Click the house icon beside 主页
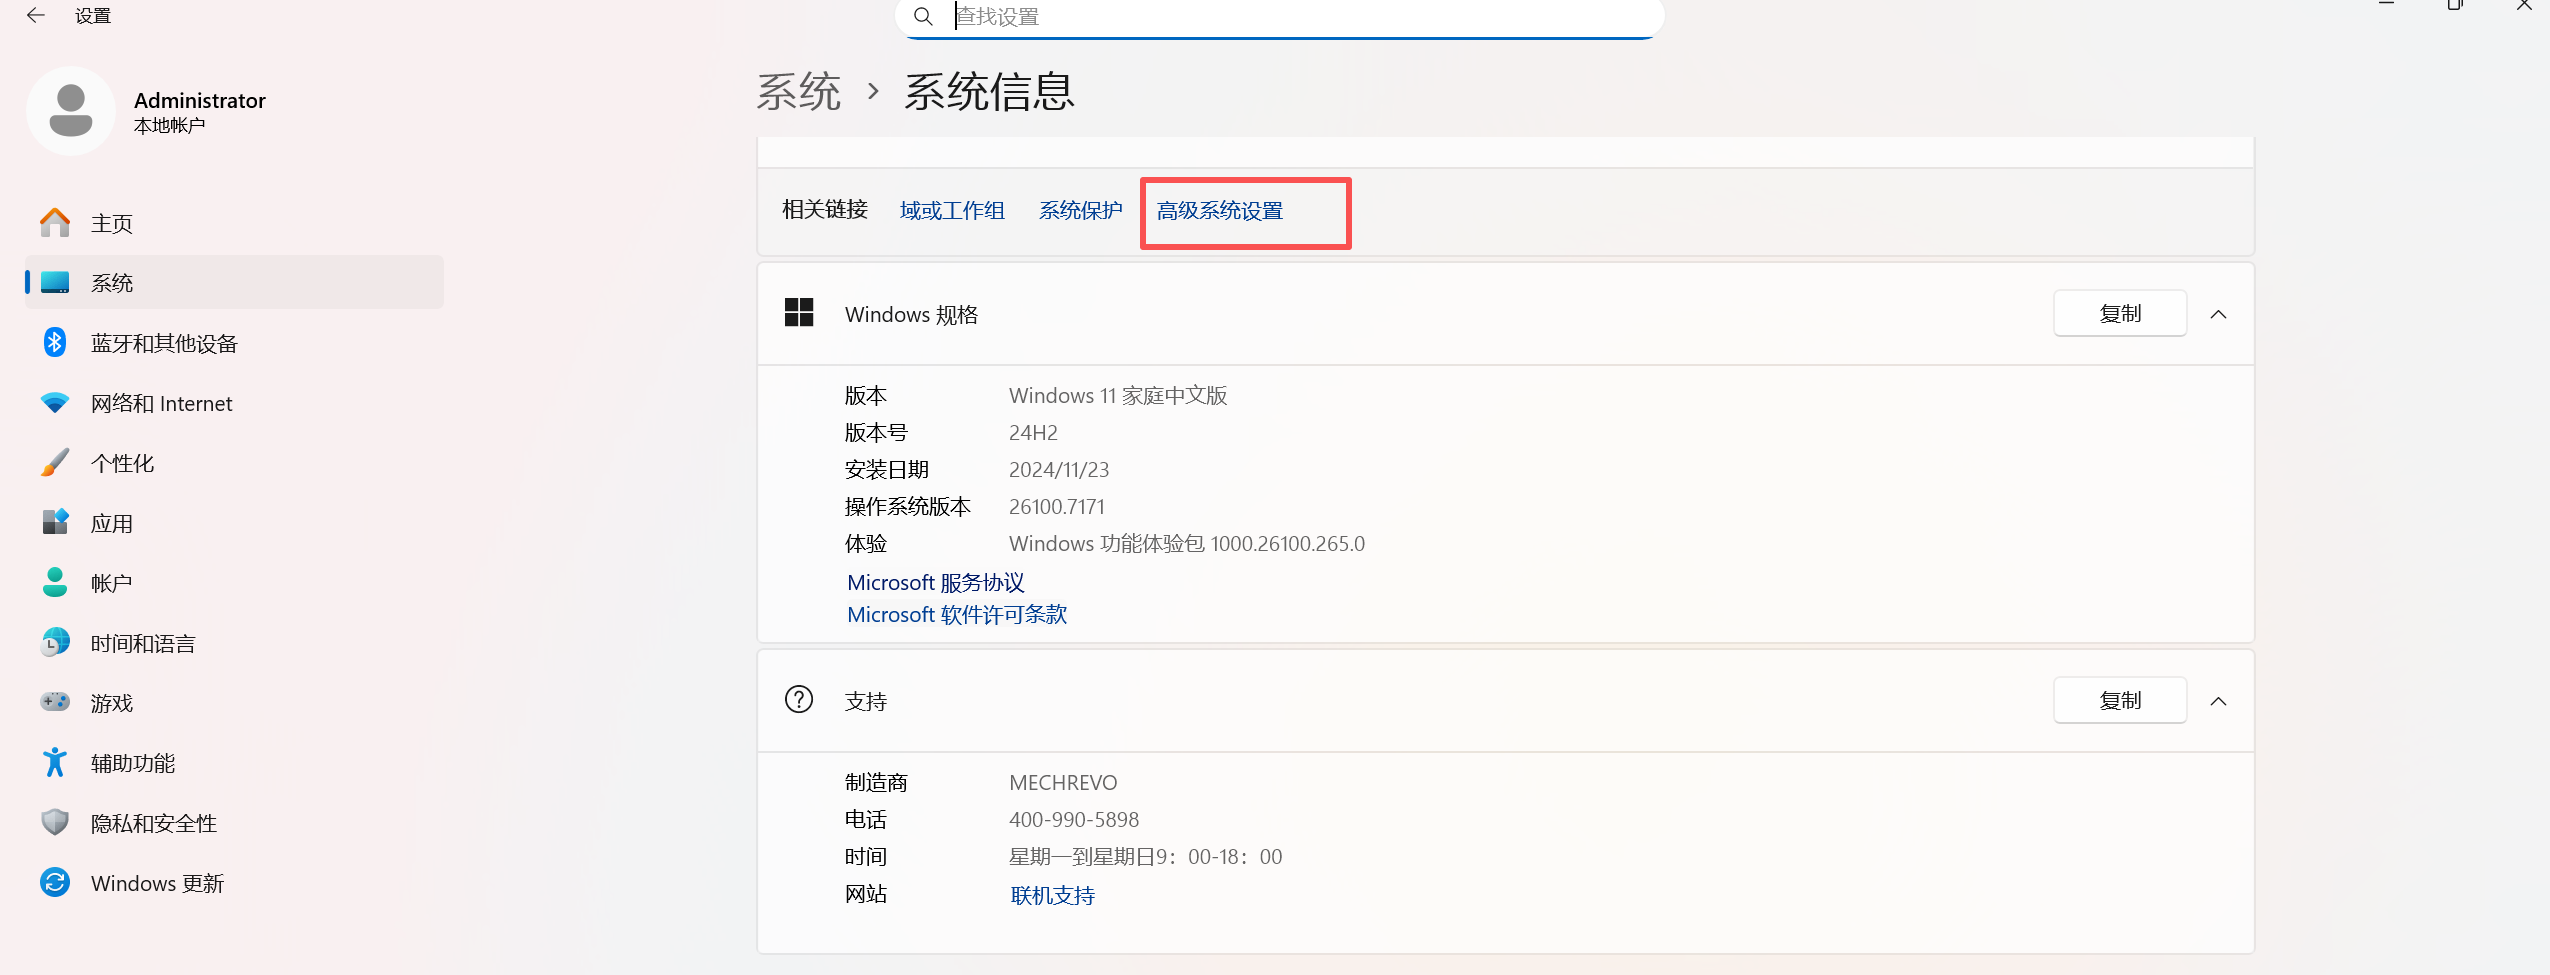 (55, 222)
